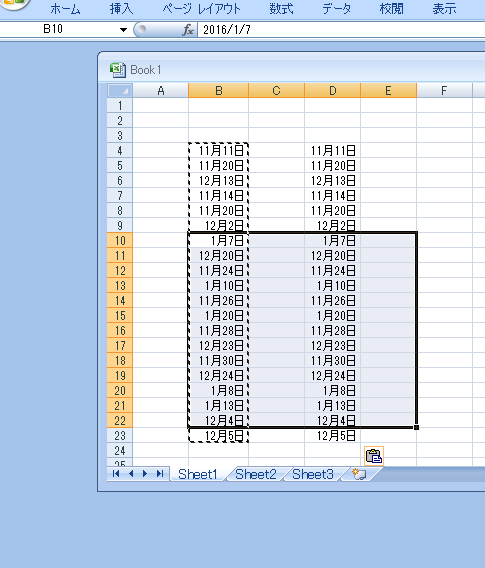
Task: Click cell B13 with 1月10日
Action: pos(219,285)
